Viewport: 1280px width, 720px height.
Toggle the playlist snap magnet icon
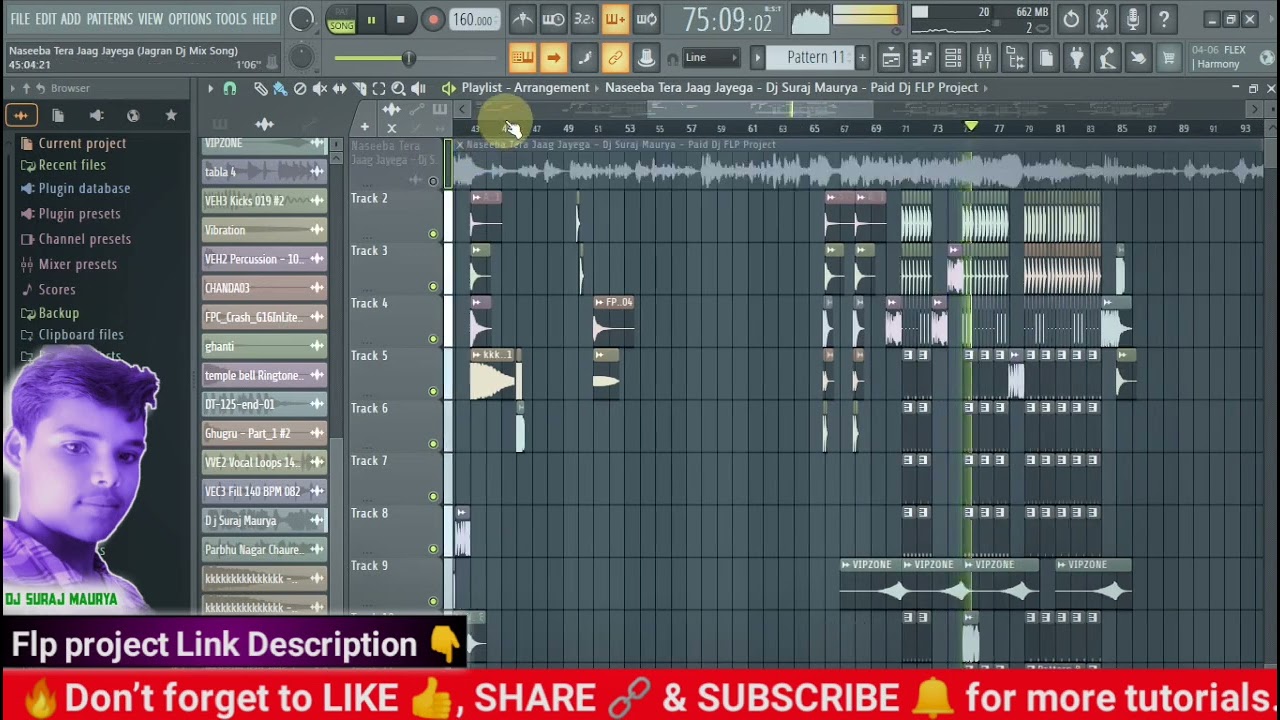(x=230, y=88)
